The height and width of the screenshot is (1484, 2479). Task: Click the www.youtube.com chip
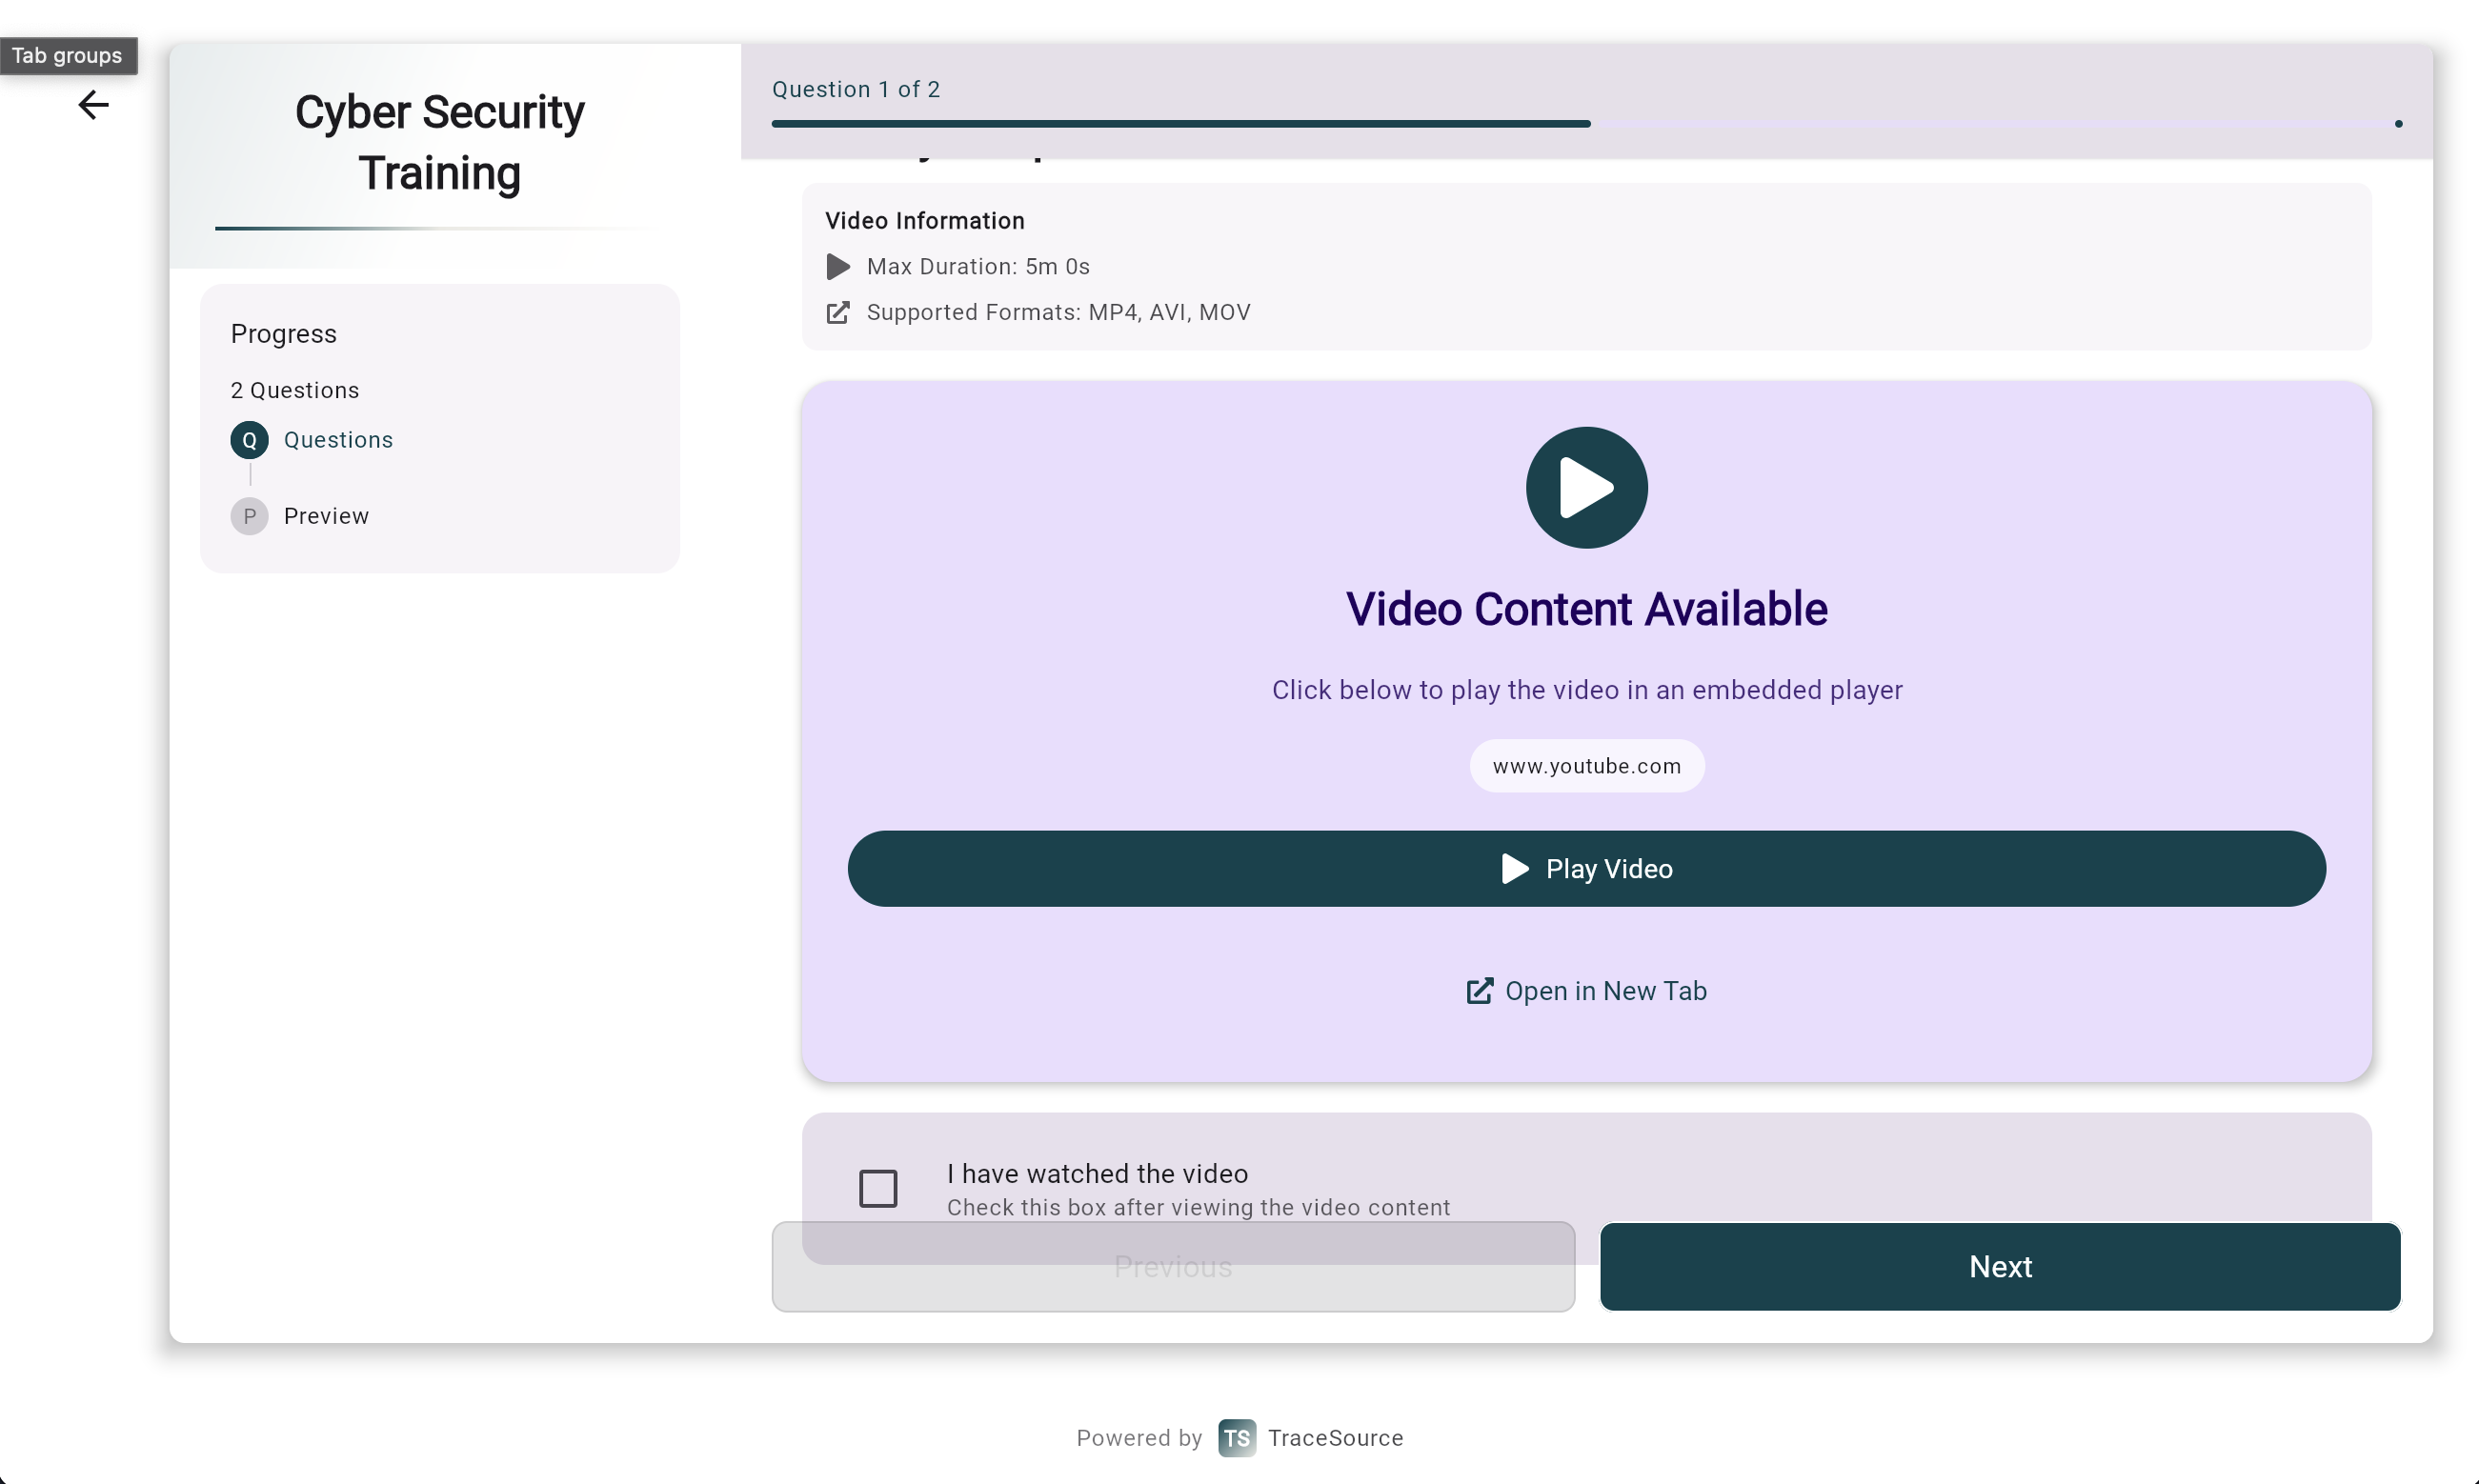1586,766
